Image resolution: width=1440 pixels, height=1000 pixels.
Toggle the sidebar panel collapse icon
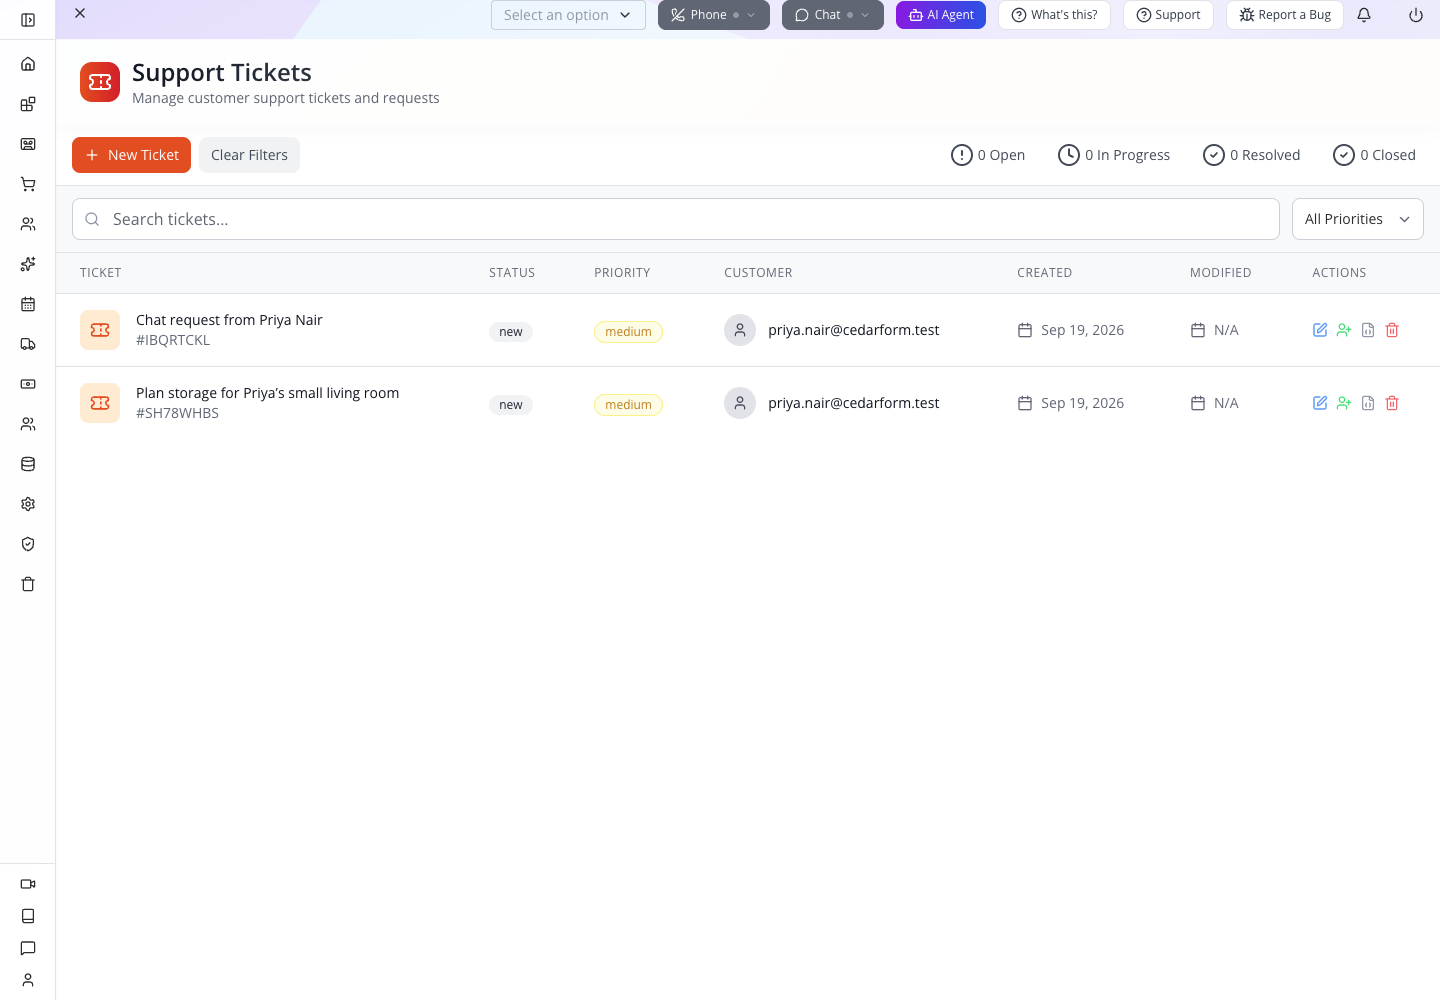[28, 20]
